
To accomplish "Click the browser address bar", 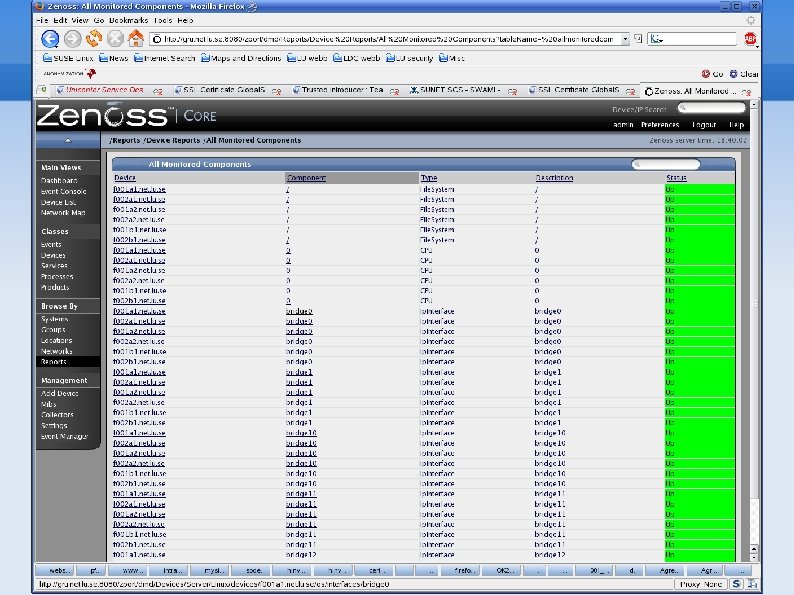I will coord(385,39).
